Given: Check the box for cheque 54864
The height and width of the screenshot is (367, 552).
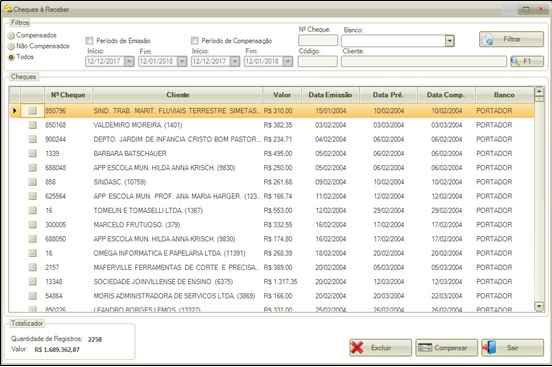Looking at the screenshot, I should 32,296.
